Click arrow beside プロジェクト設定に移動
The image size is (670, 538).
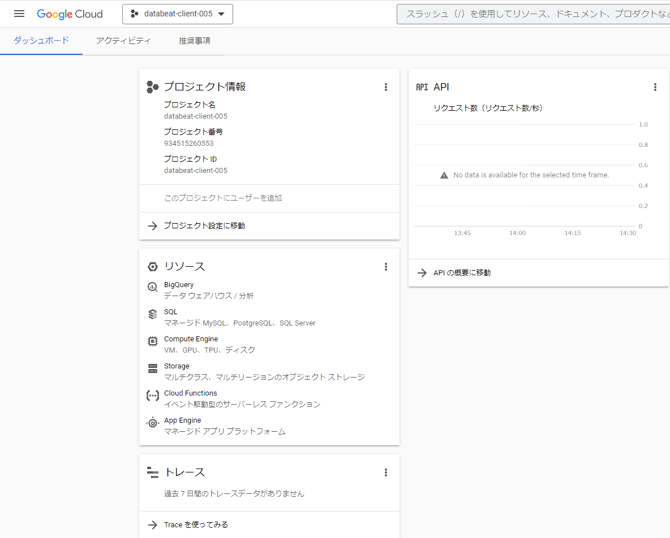[x=153, y=226]
